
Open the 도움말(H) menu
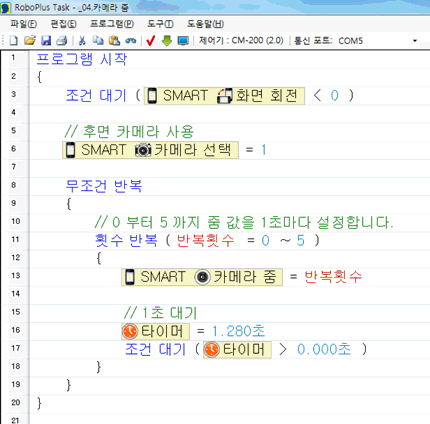(205, 24)
